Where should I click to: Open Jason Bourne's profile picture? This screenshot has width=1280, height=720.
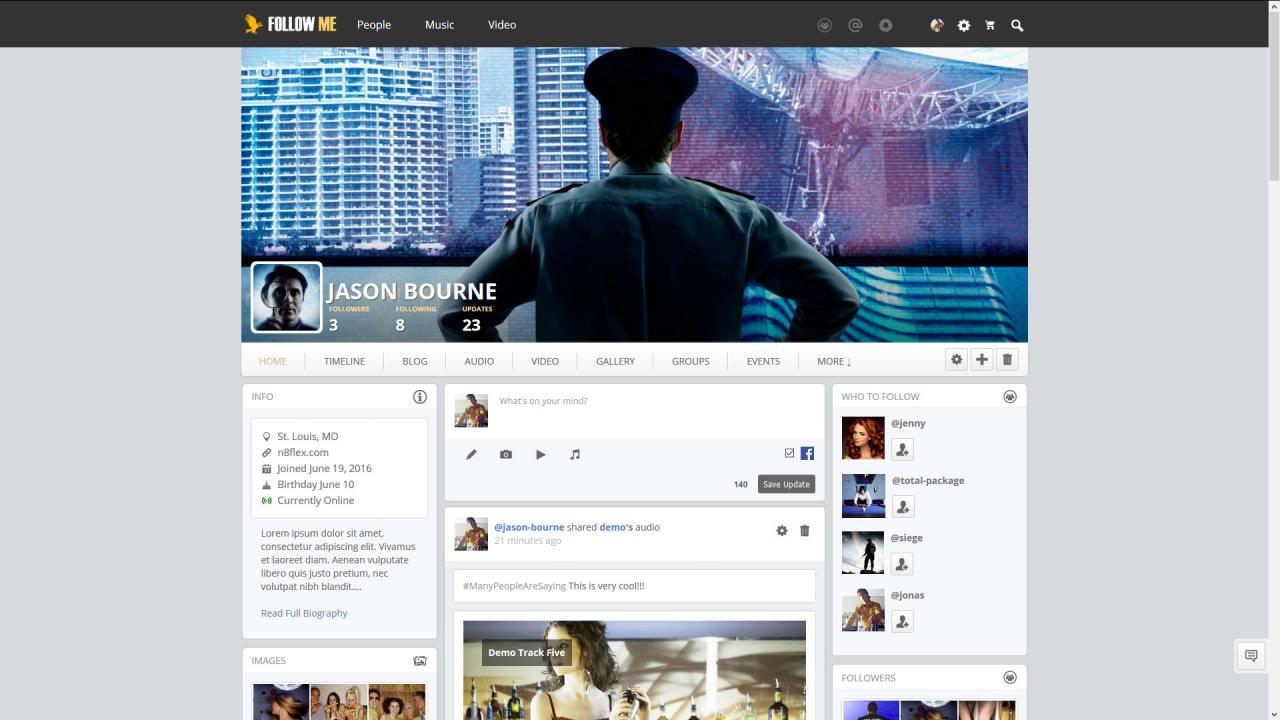[x=287, y=297]
